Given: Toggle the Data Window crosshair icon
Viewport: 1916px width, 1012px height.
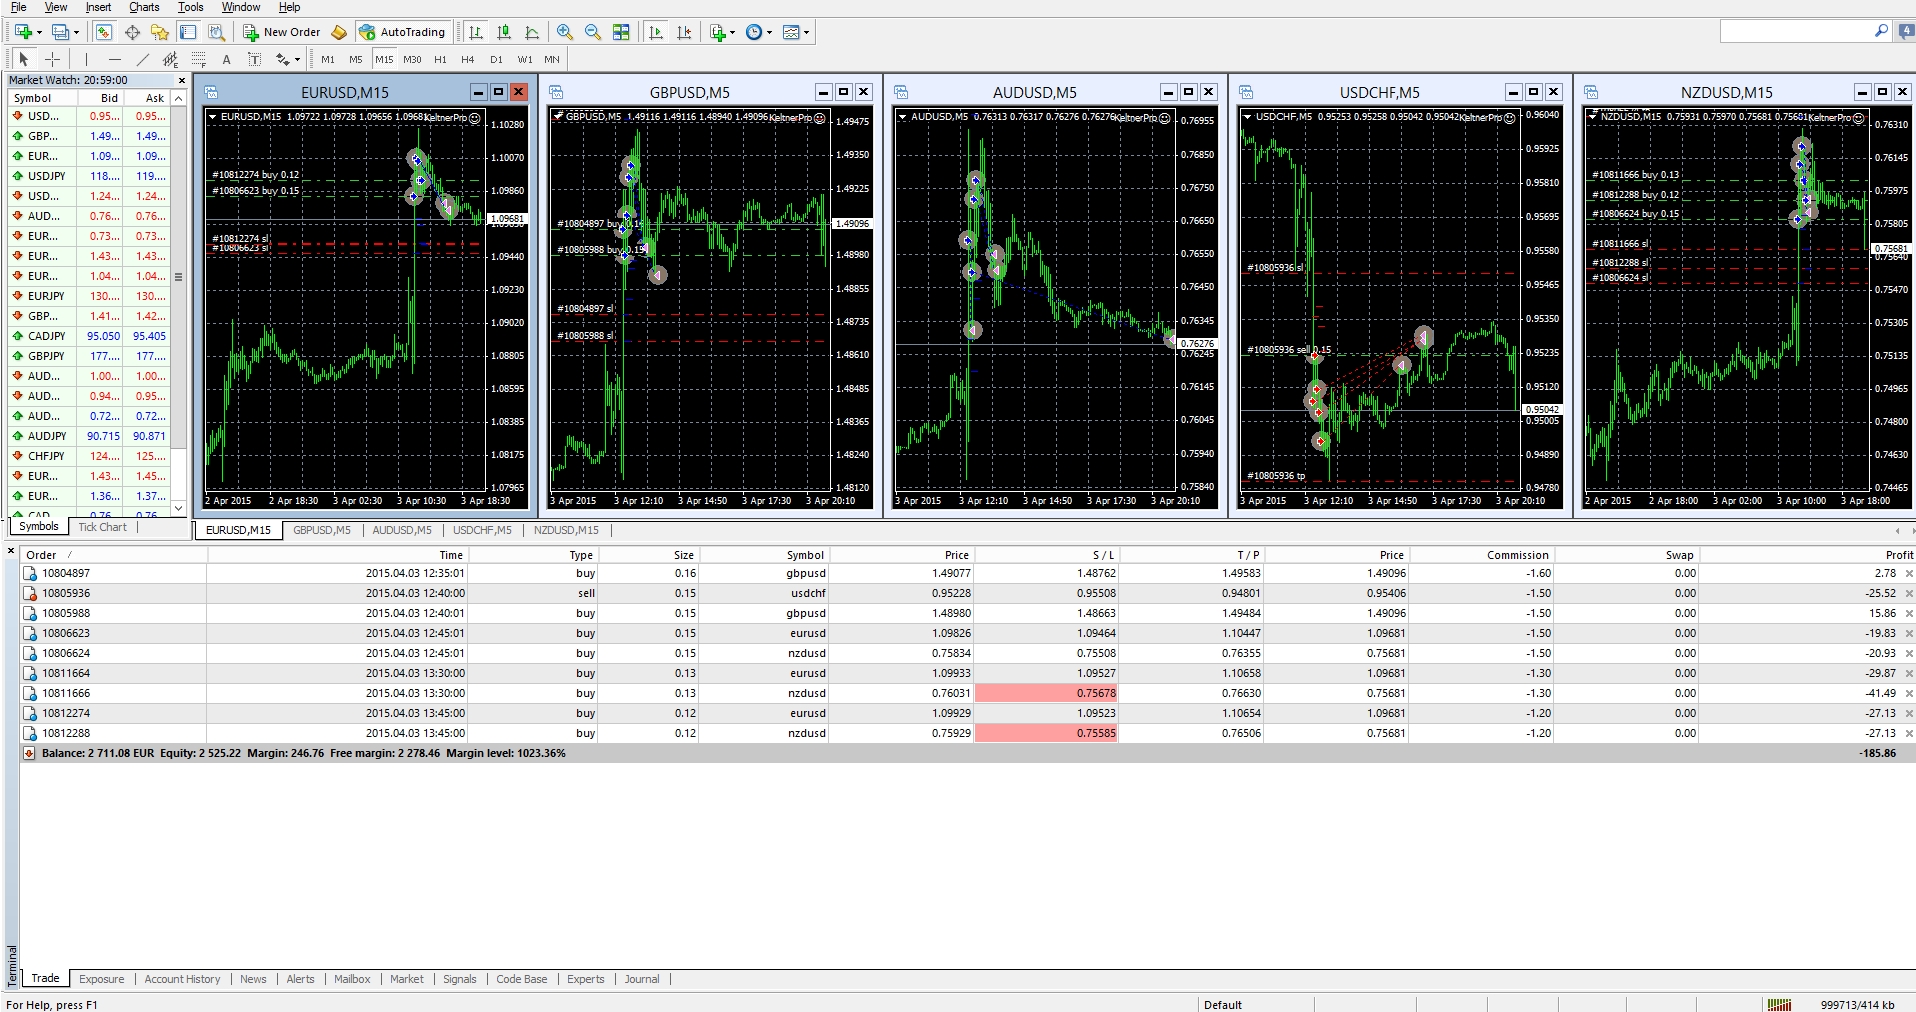Looking at the screenshot, I should pyautogui.click(x=132, y=32).
